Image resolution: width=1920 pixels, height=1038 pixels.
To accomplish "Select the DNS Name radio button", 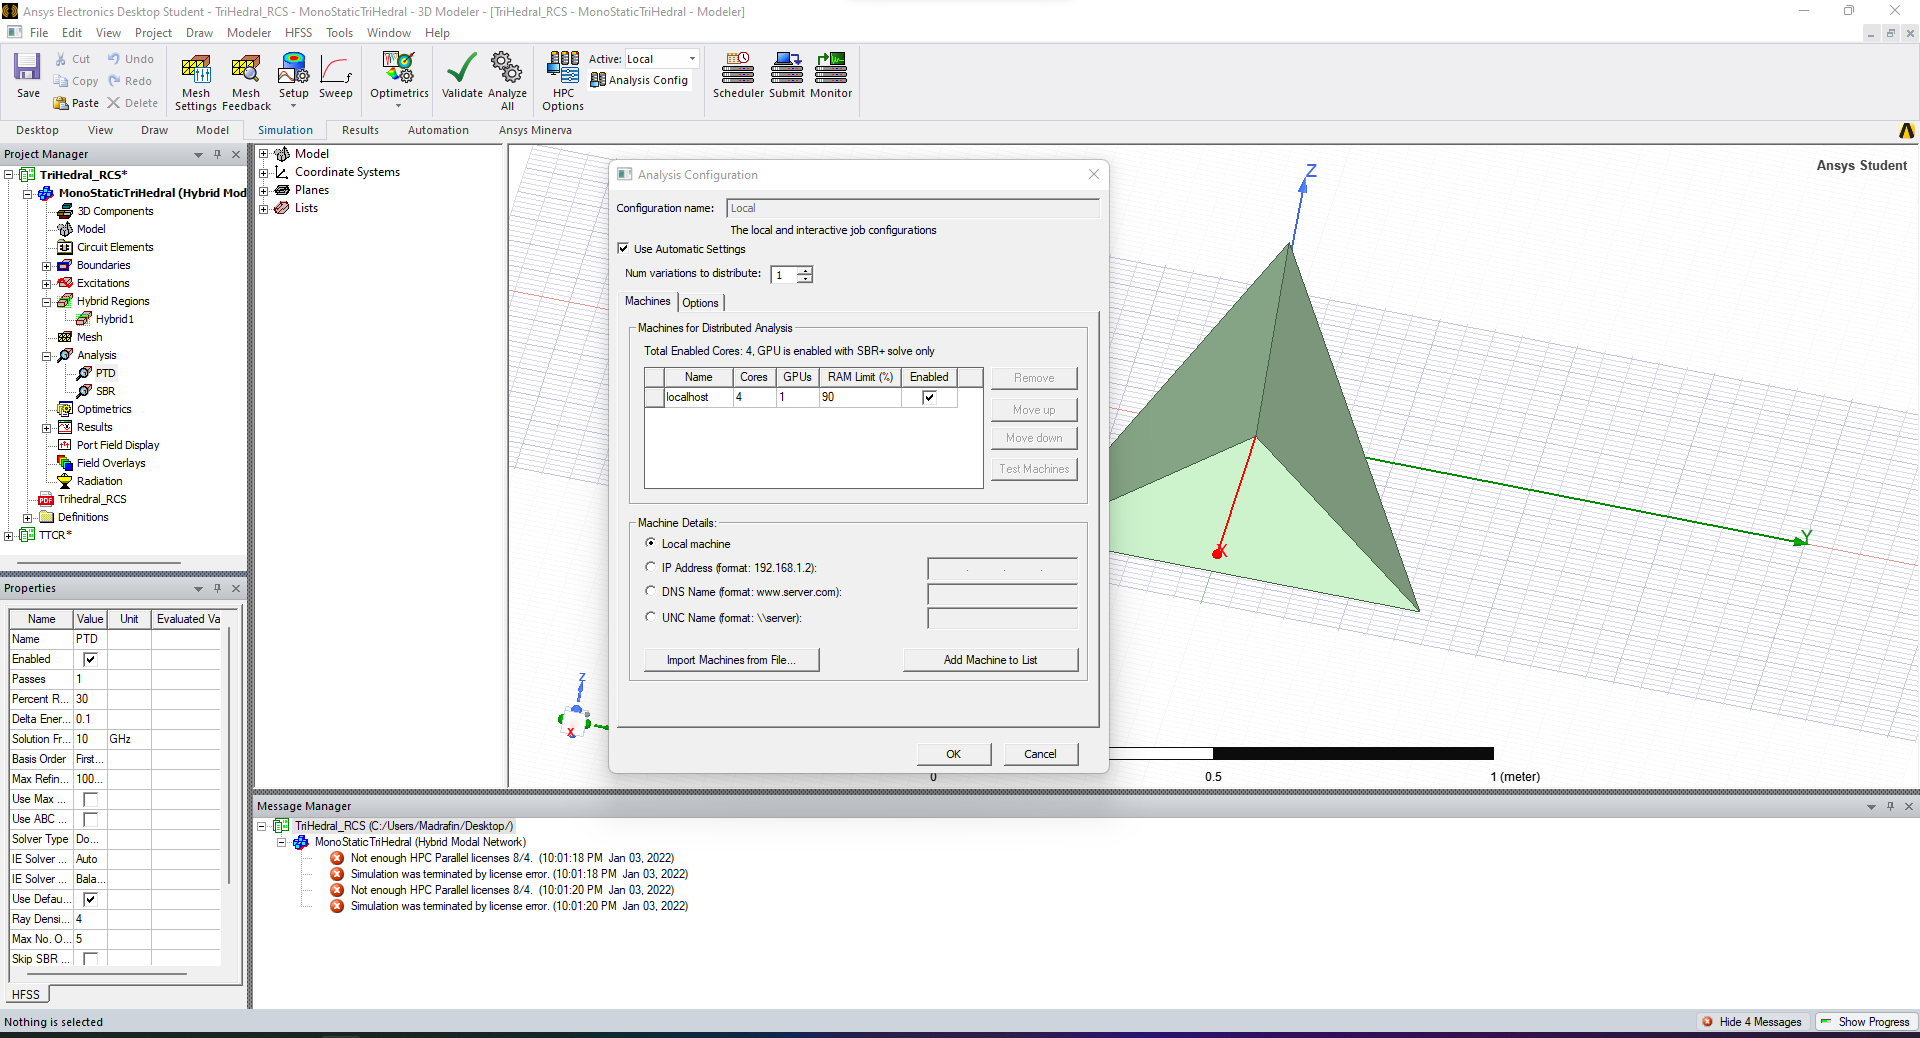I will click(651, 591).
